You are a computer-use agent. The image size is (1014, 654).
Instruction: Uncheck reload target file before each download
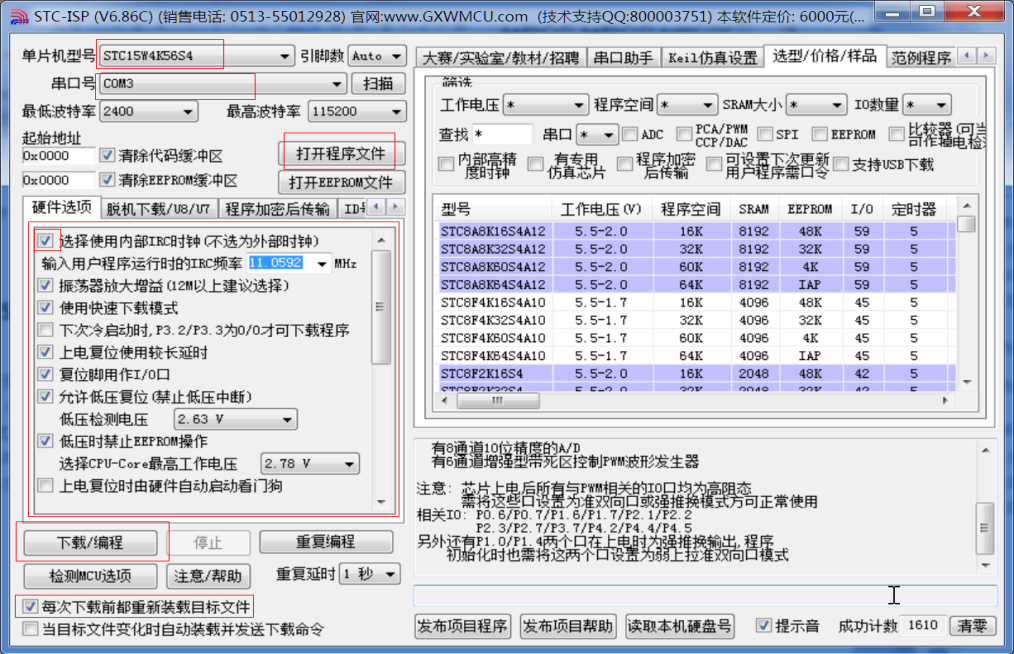point(29,606)
